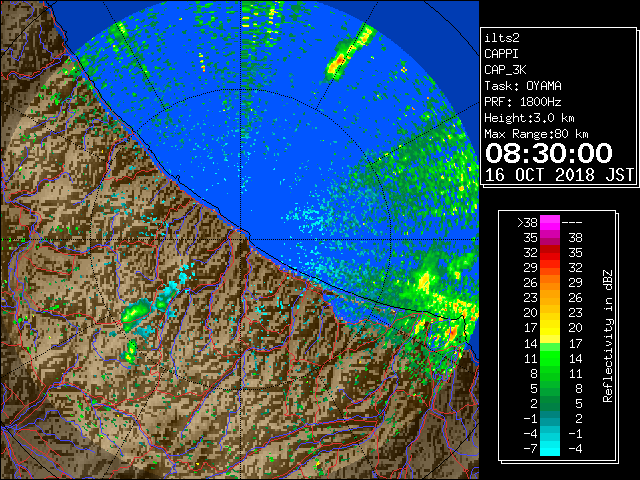The width and height of the screenshot is (640, 480).
Task: Click the '16 OCT 2018 JST' date
Action: 559,175
